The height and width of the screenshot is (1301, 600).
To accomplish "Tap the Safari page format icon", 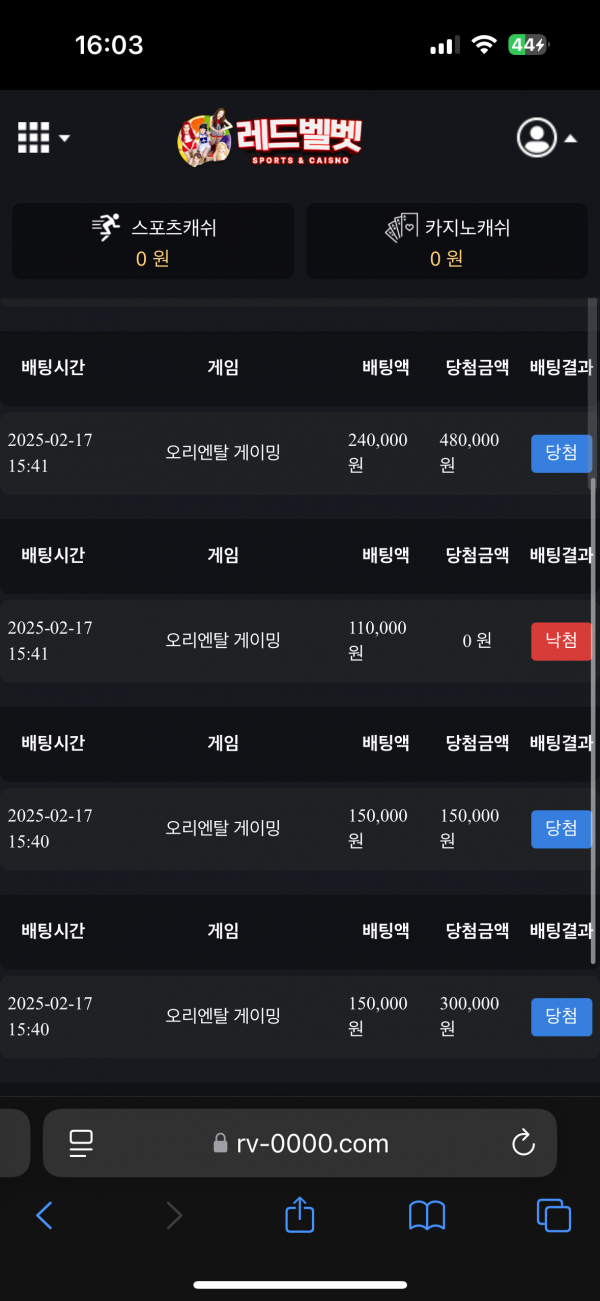I will [81, 1143].
